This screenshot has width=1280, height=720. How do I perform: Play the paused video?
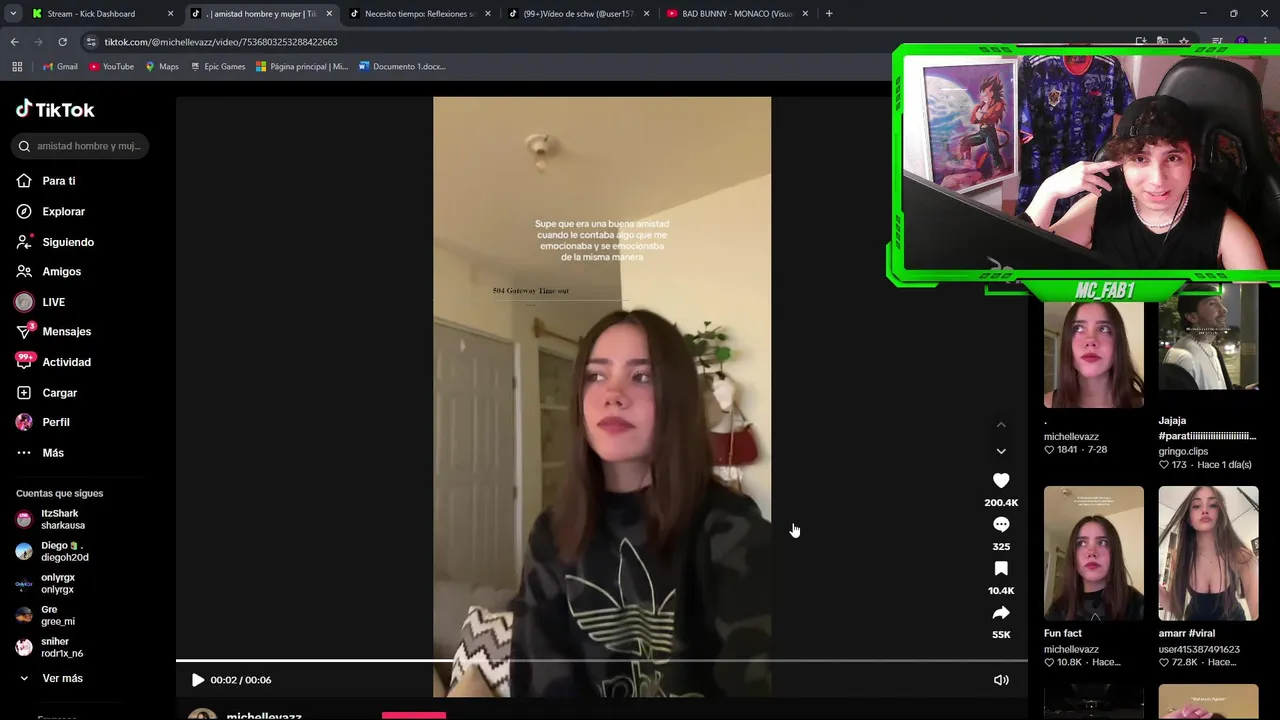click(198, 680)
